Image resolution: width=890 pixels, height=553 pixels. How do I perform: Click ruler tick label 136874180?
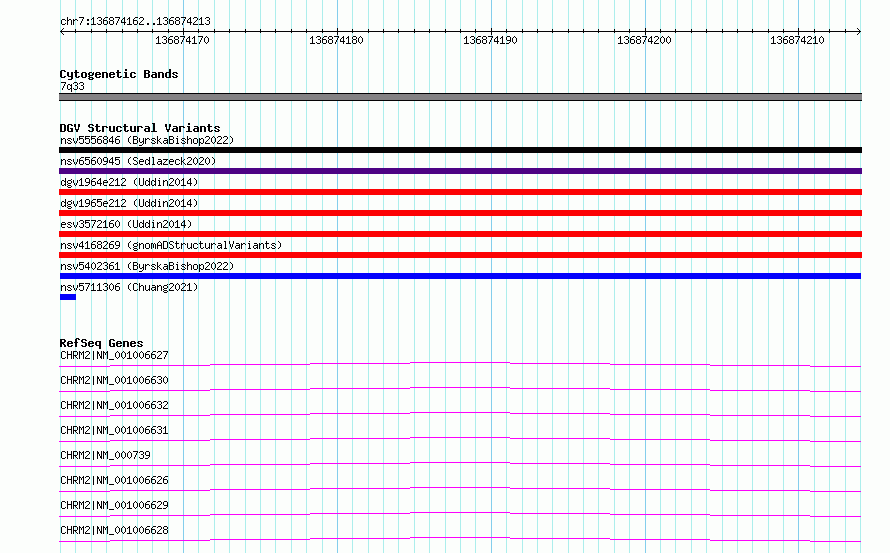pos(336,40)
